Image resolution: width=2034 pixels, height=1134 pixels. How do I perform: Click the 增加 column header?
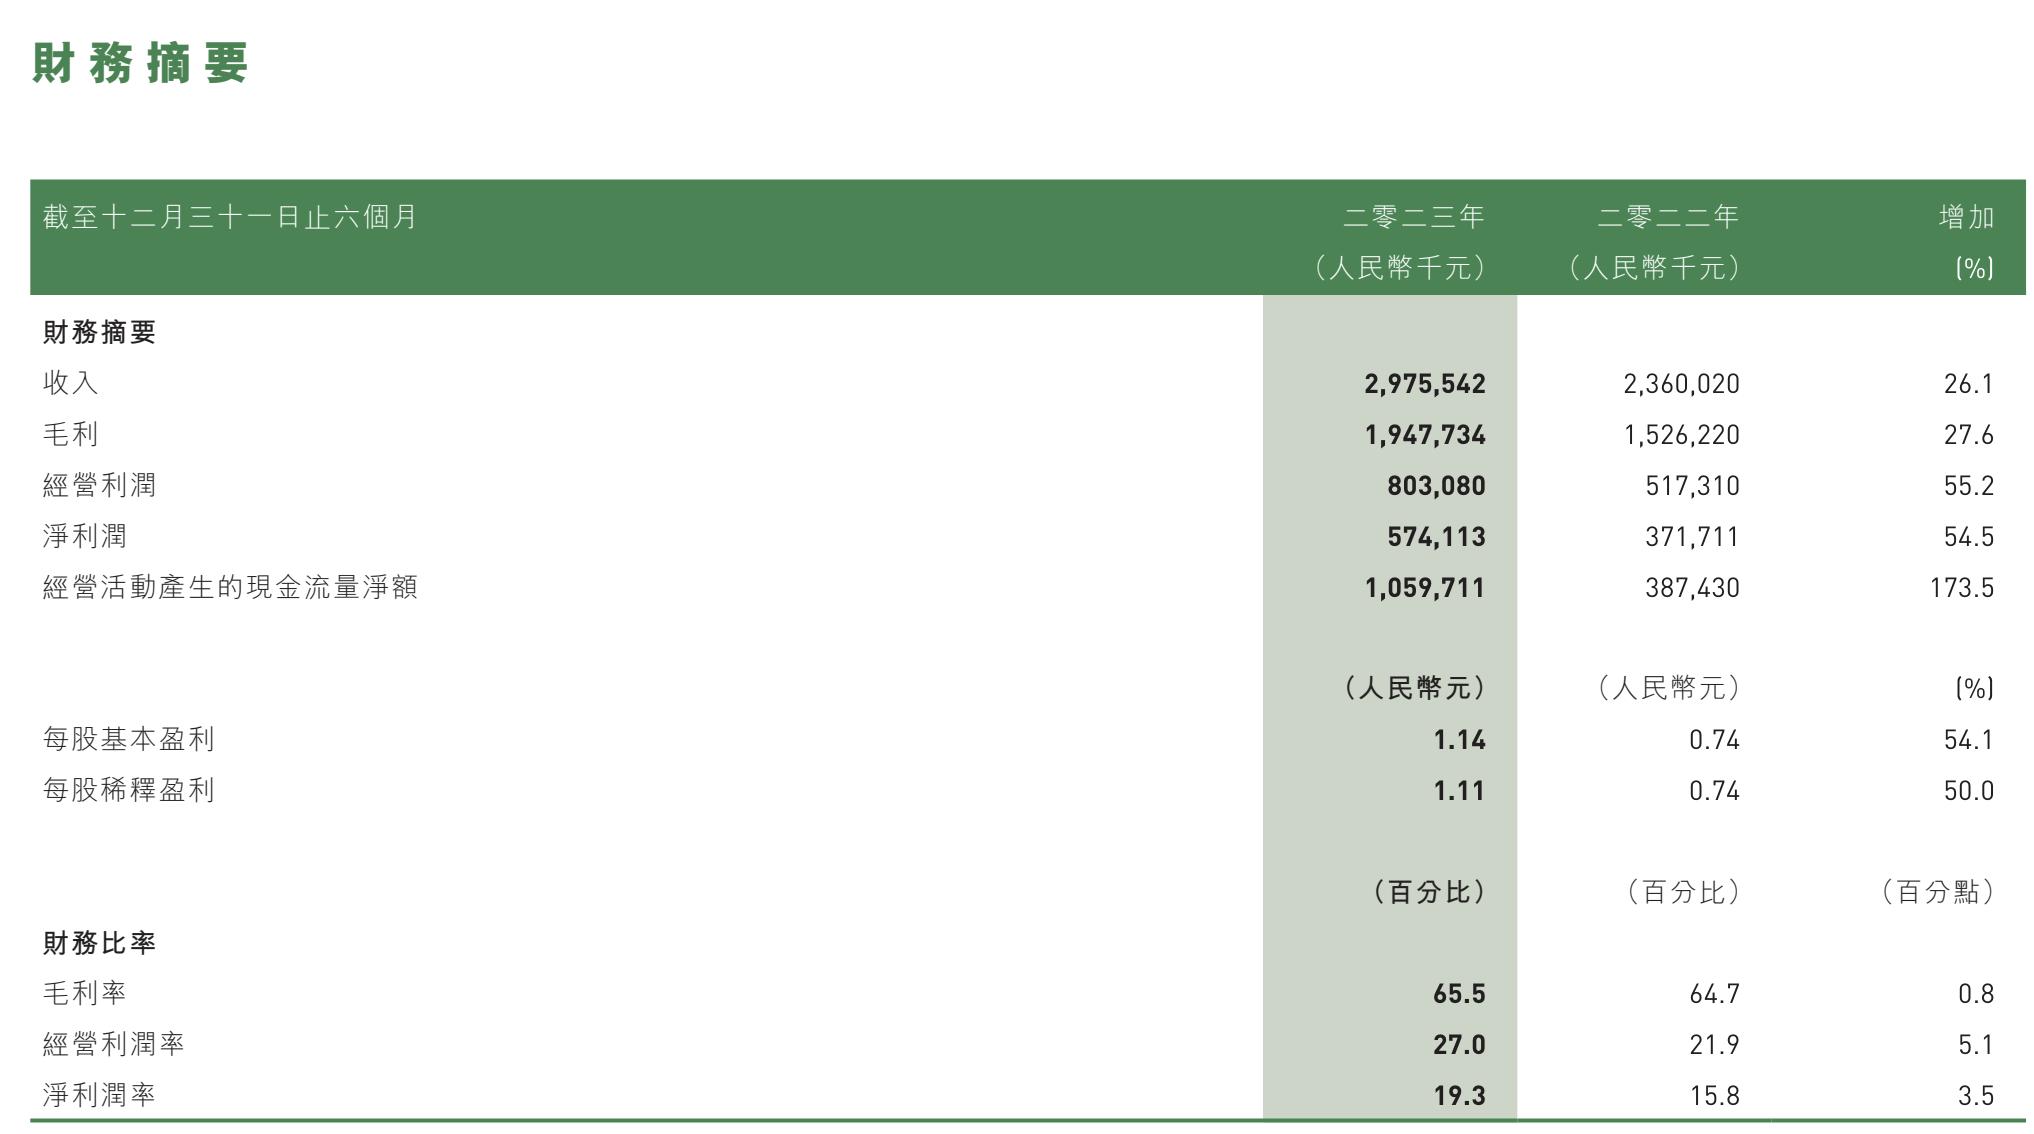click(x=1966, y=217)
